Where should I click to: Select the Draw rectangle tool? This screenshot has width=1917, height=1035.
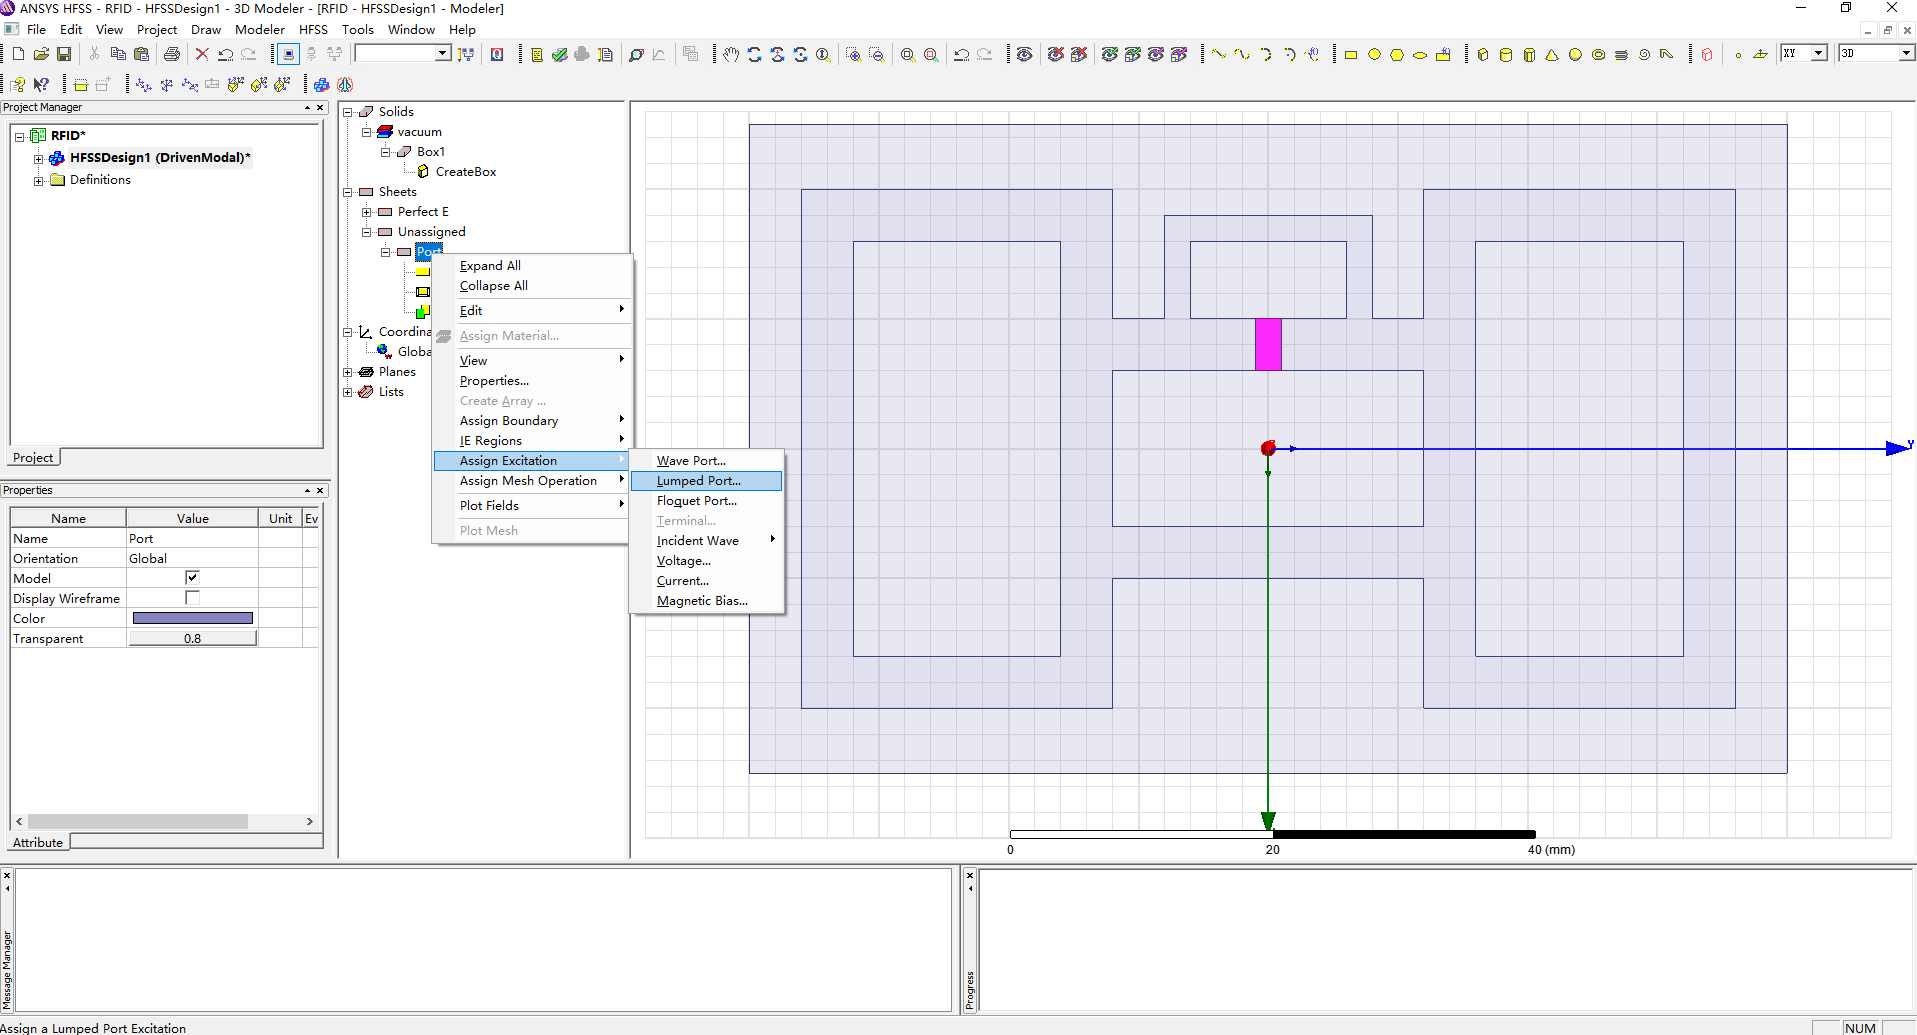(1351, 55)
